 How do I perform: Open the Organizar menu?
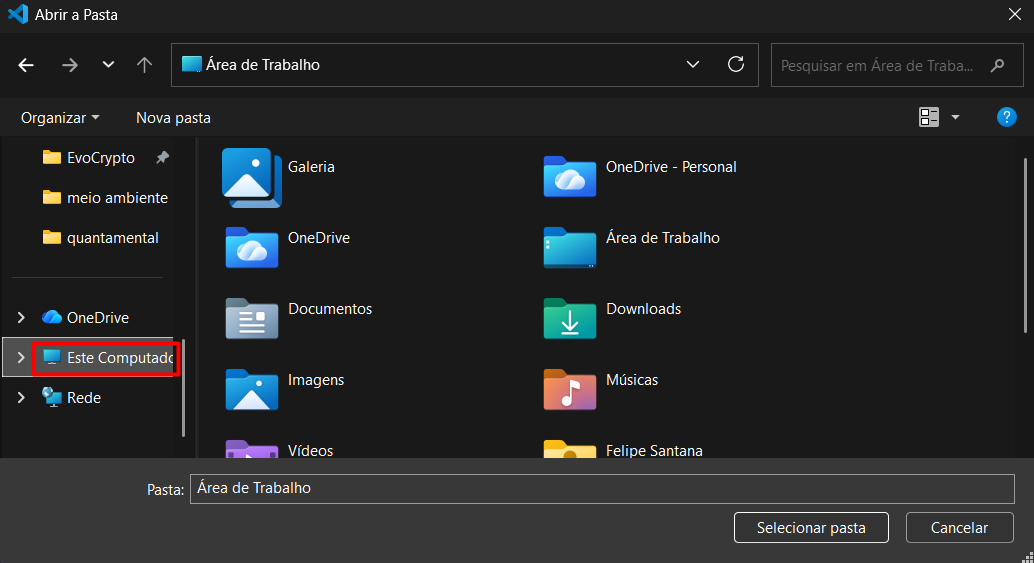pos(60,118)
